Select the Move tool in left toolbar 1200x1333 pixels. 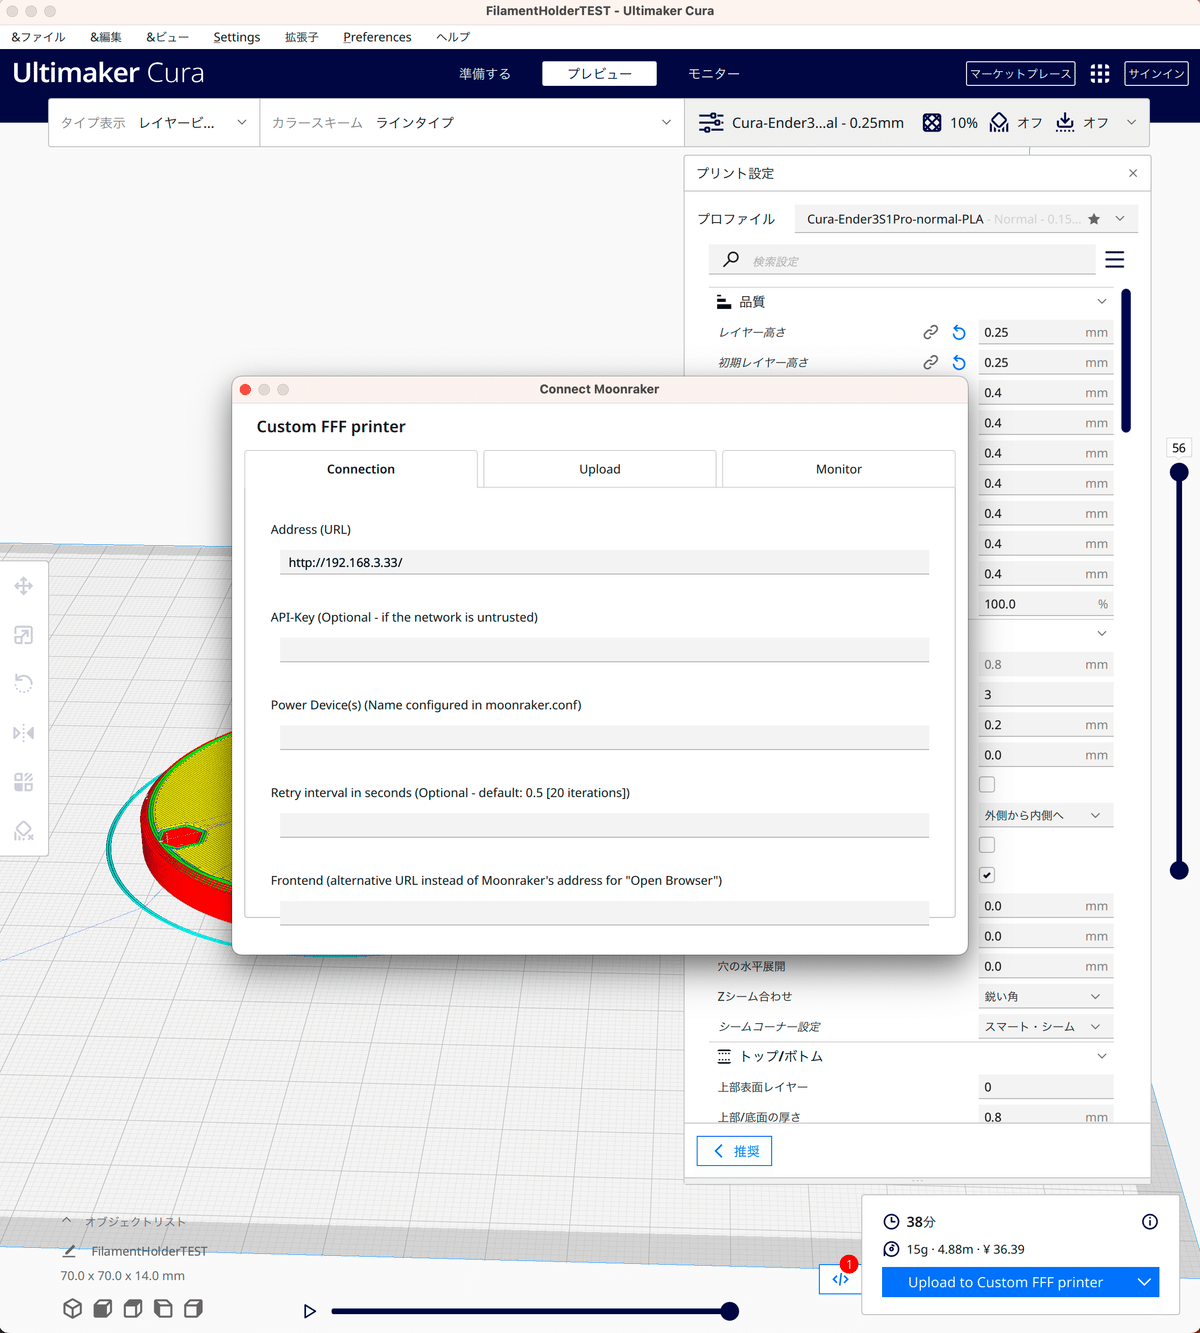point(24,586)
